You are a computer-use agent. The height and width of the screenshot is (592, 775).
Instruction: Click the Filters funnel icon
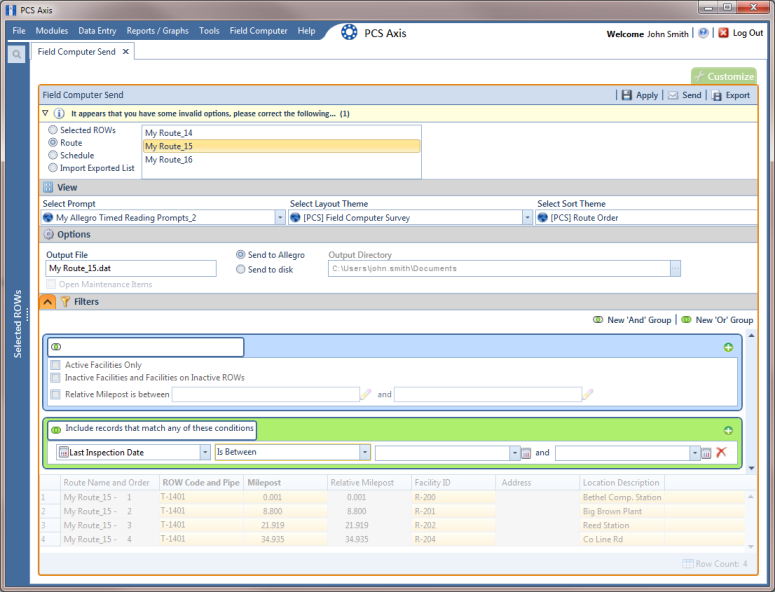coord(65,301)
